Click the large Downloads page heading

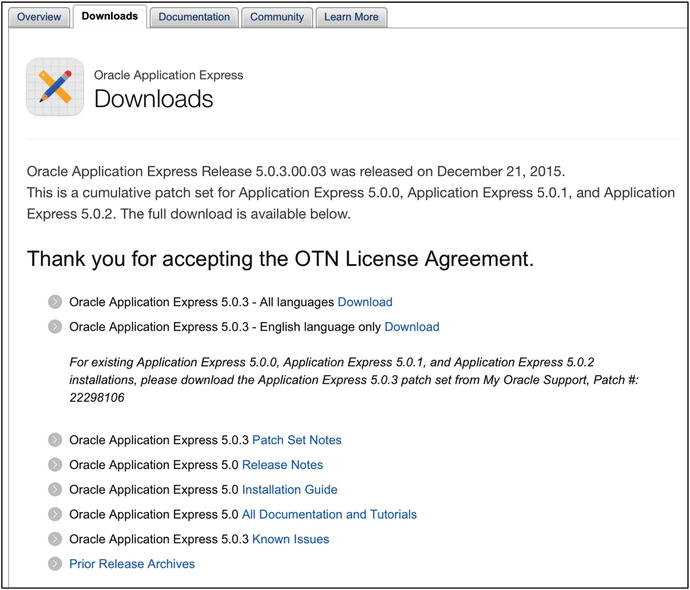[x=154, y=99]
